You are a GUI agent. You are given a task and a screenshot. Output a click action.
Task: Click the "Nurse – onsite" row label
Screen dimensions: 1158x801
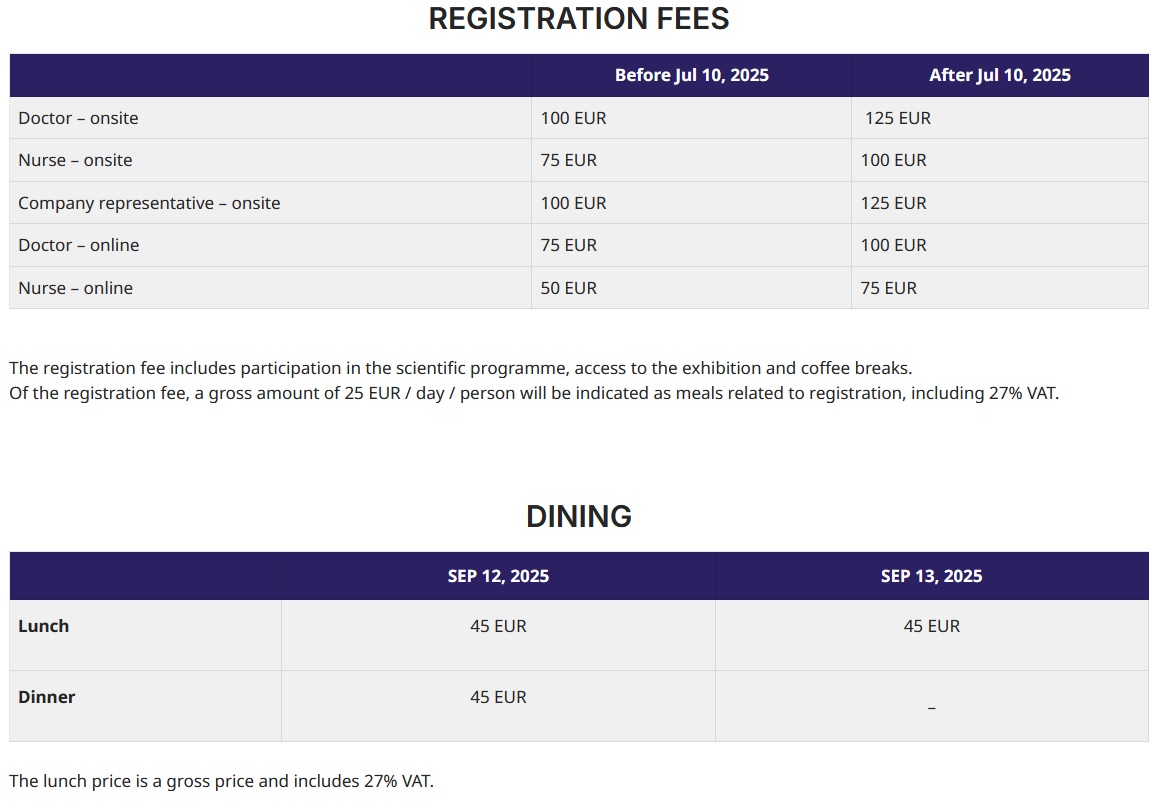click(x=75, y=160)
